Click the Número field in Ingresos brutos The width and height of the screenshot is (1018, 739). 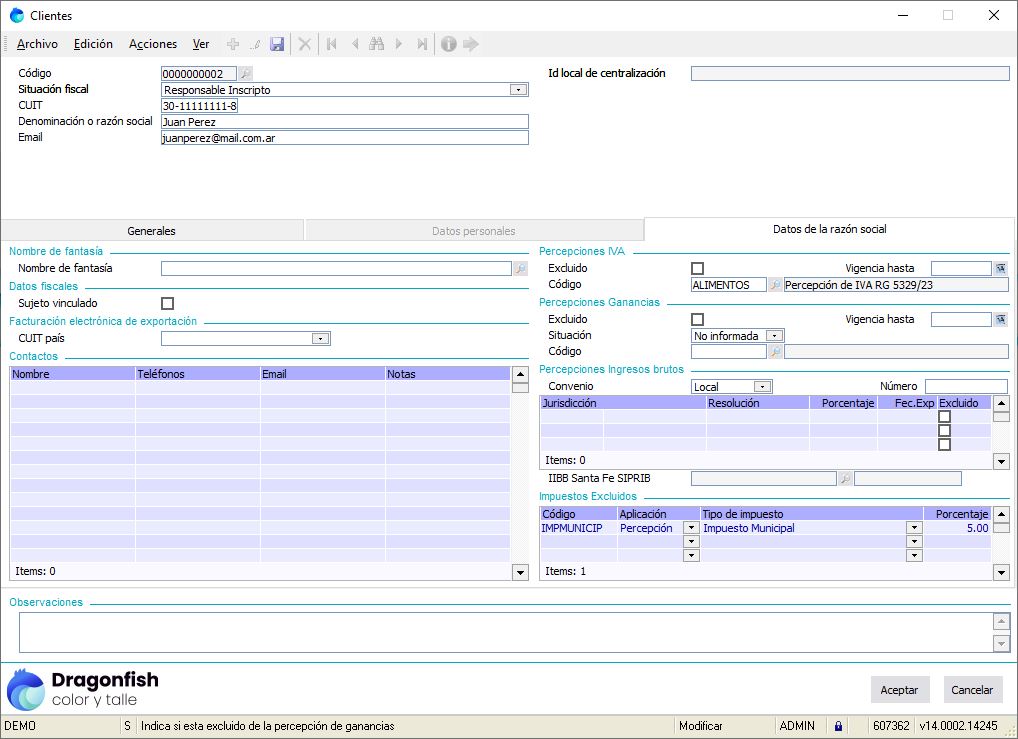pos(966,386)
